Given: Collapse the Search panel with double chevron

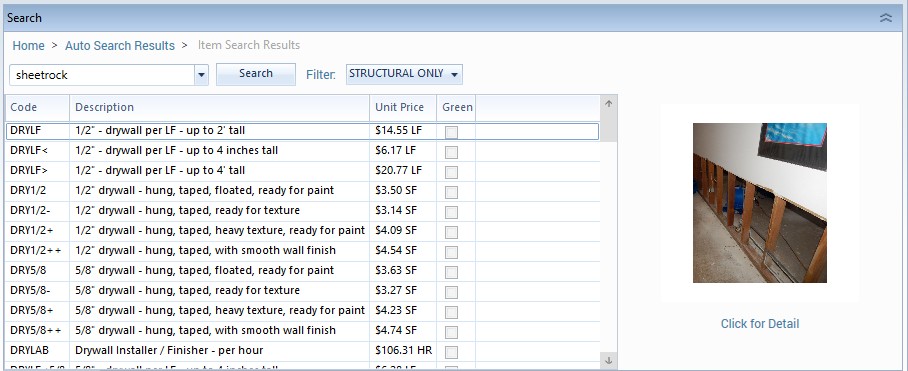Looking at the screenshot, I should (885, 18).
